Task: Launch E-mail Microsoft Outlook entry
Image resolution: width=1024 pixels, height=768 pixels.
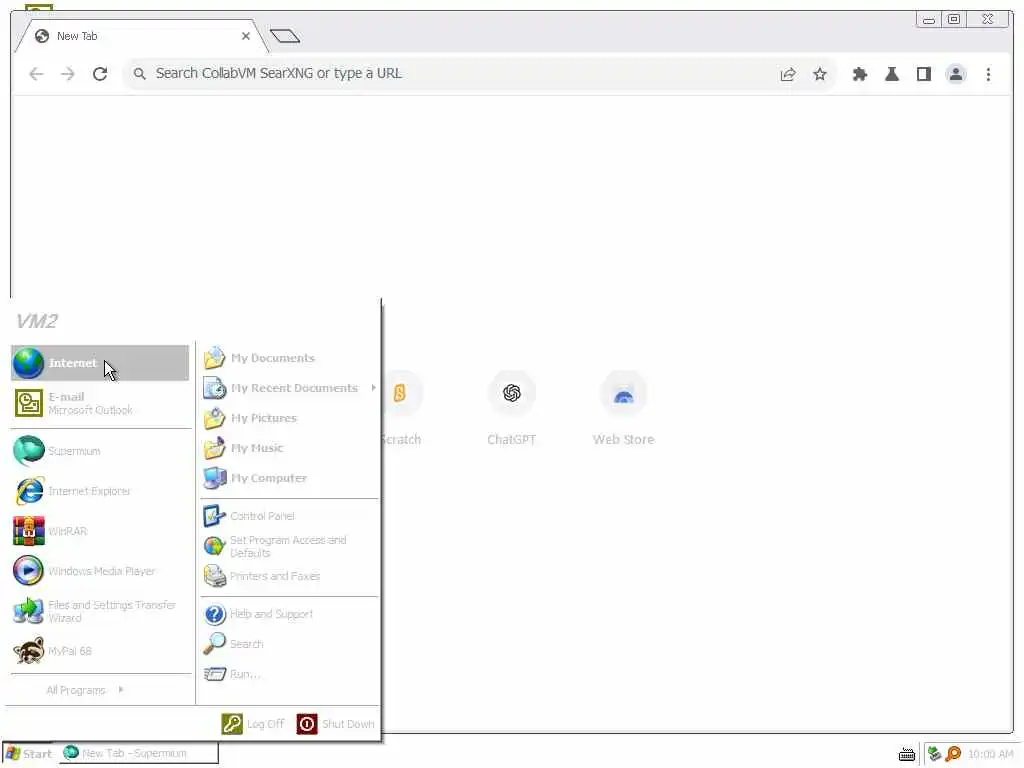Action: 100,403
